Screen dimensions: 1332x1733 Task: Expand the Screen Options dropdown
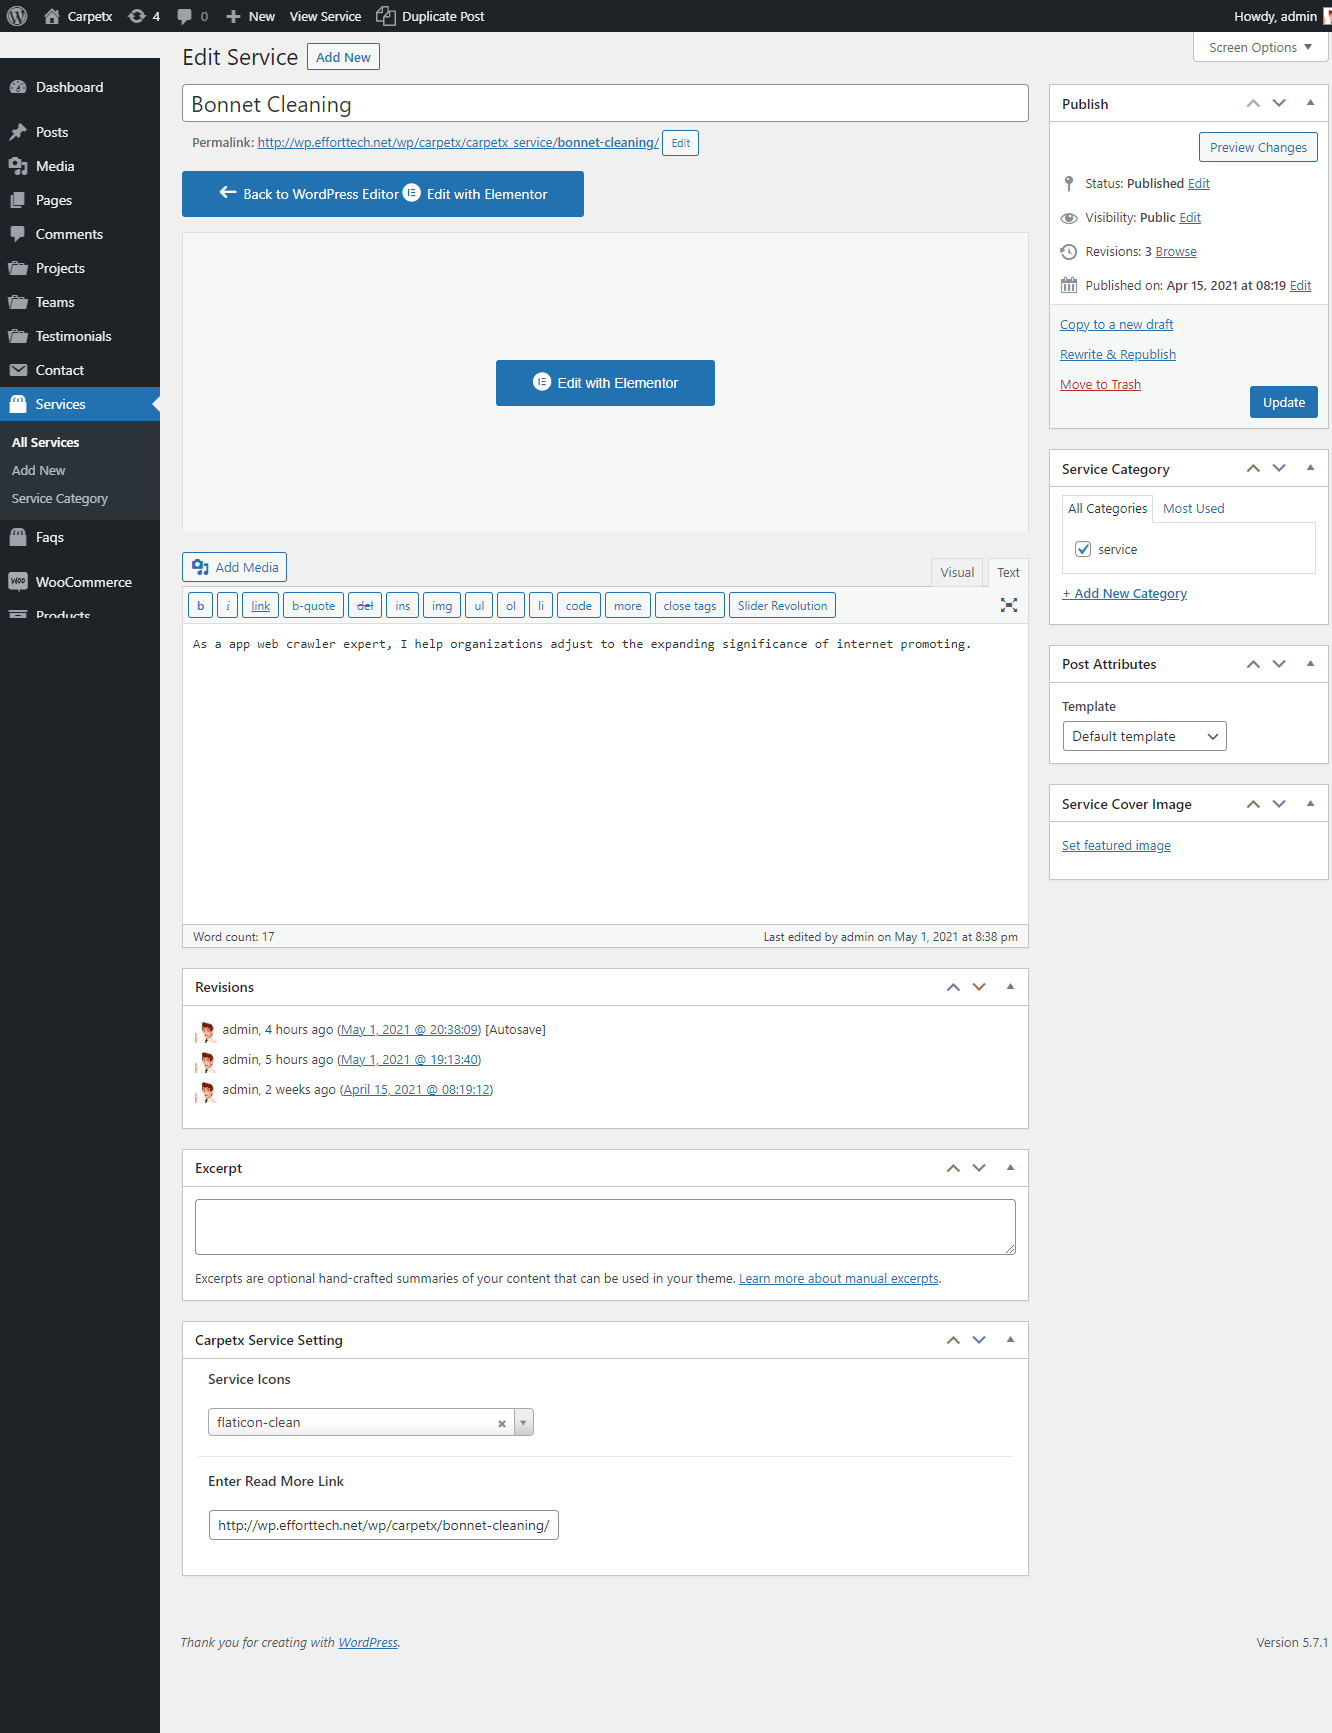(x=1260, y=47)
